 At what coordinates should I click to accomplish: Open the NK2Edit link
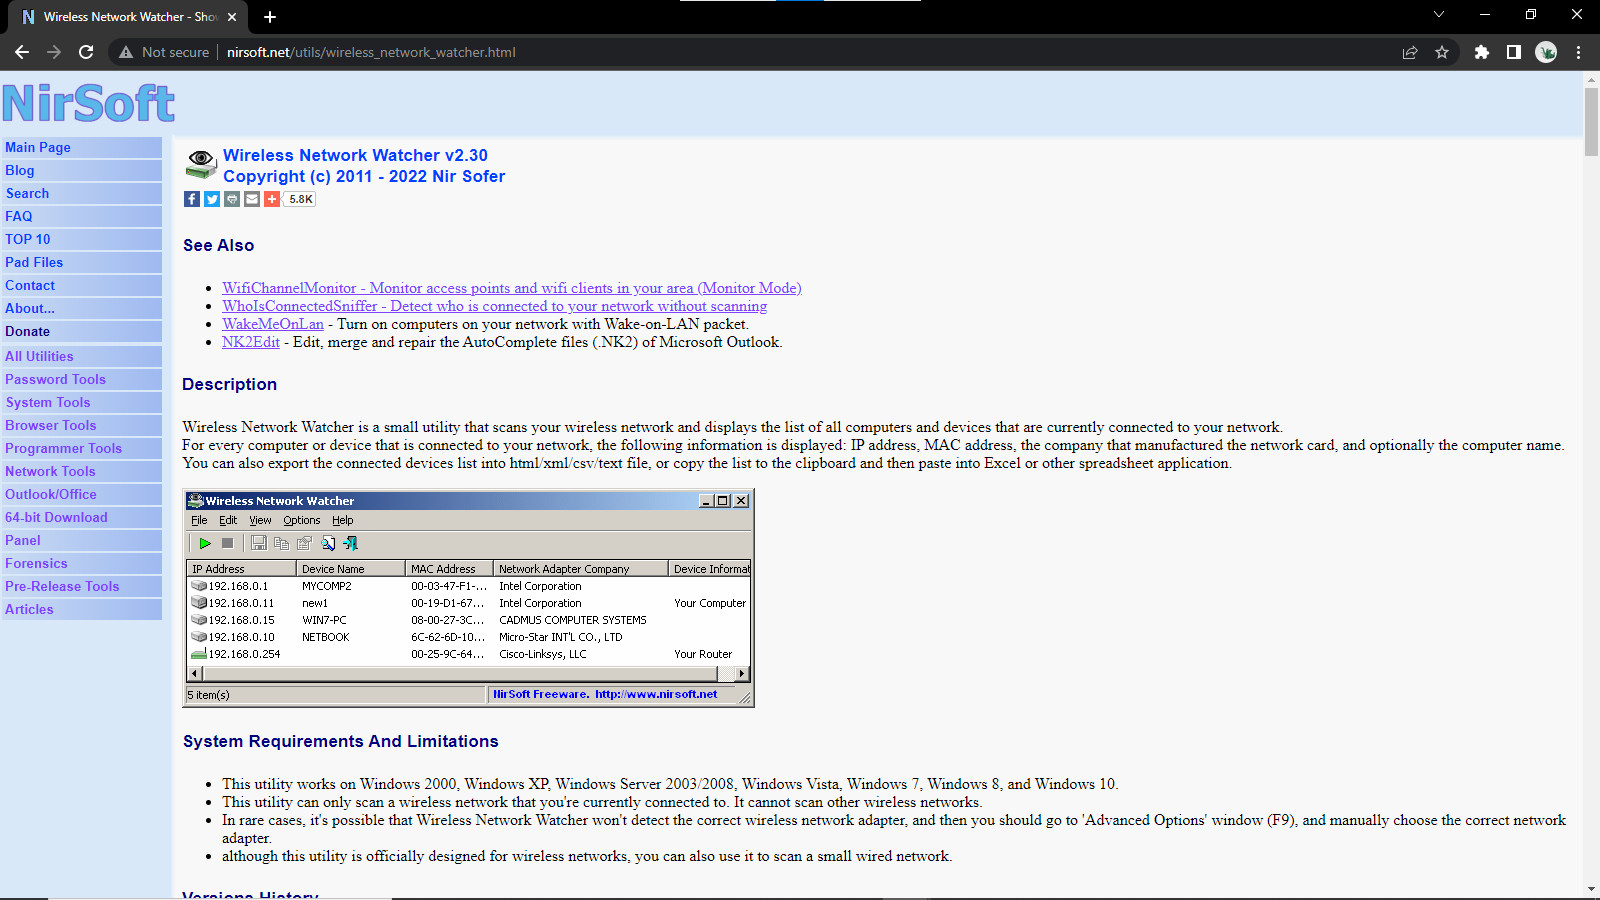(x=251, y=342)
